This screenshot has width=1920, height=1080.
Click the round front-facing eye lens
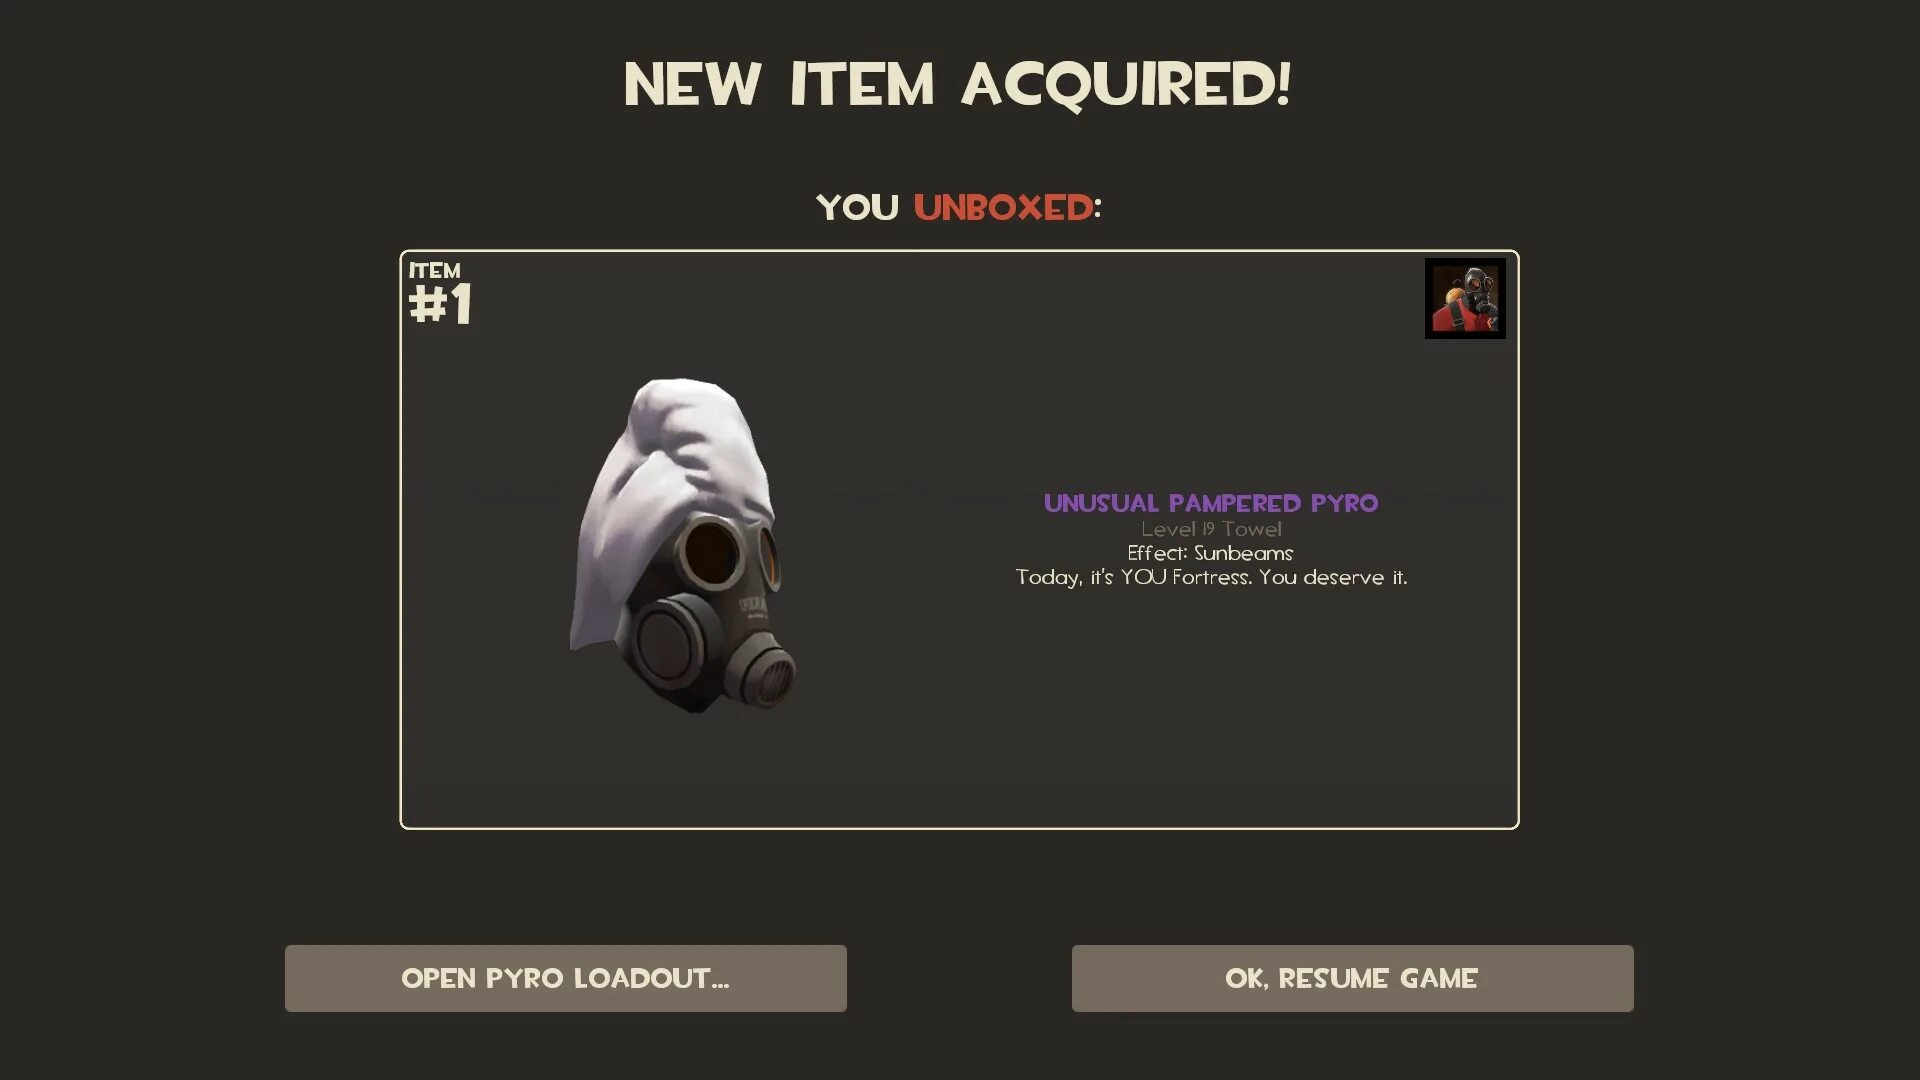(711, 554)
